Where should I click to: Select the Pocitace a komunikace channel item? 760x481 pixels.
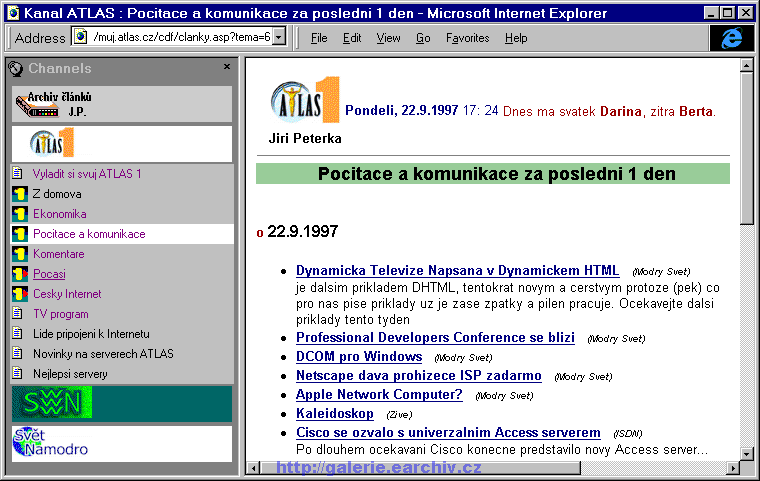tap(89, 234)
